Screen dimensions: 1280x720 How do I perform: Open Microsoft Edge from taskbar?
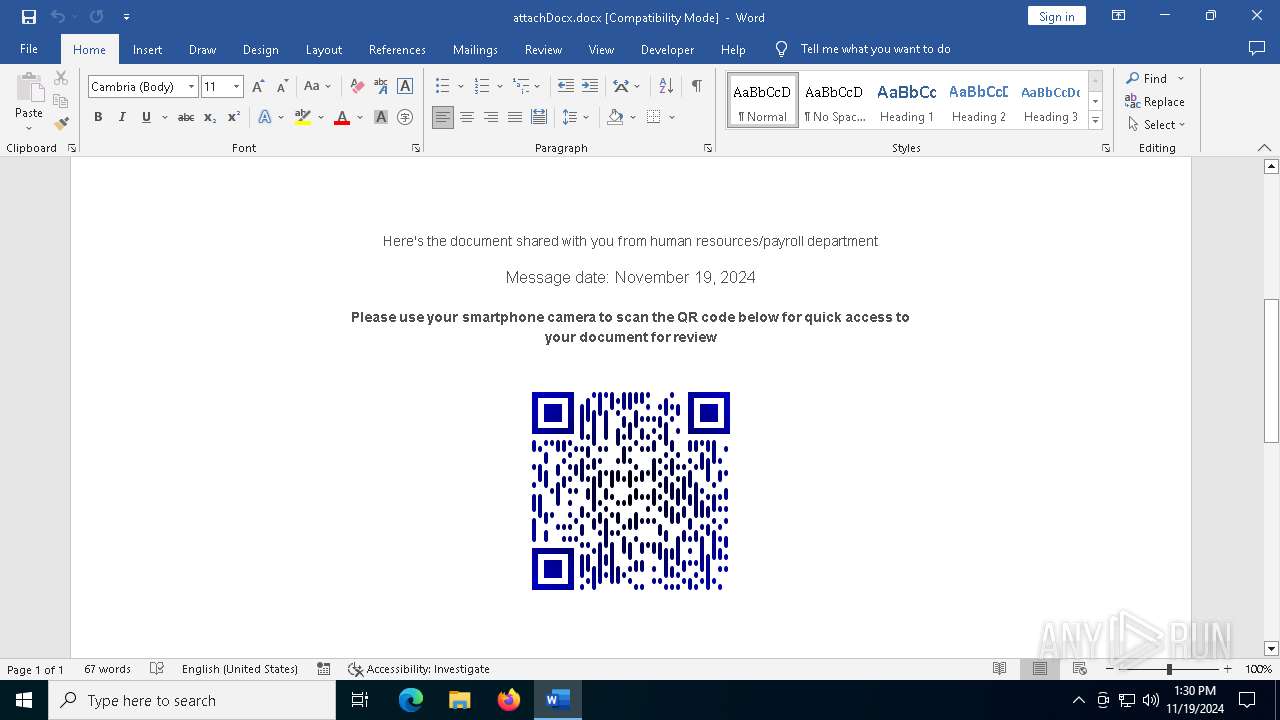(x=411, y=700)
